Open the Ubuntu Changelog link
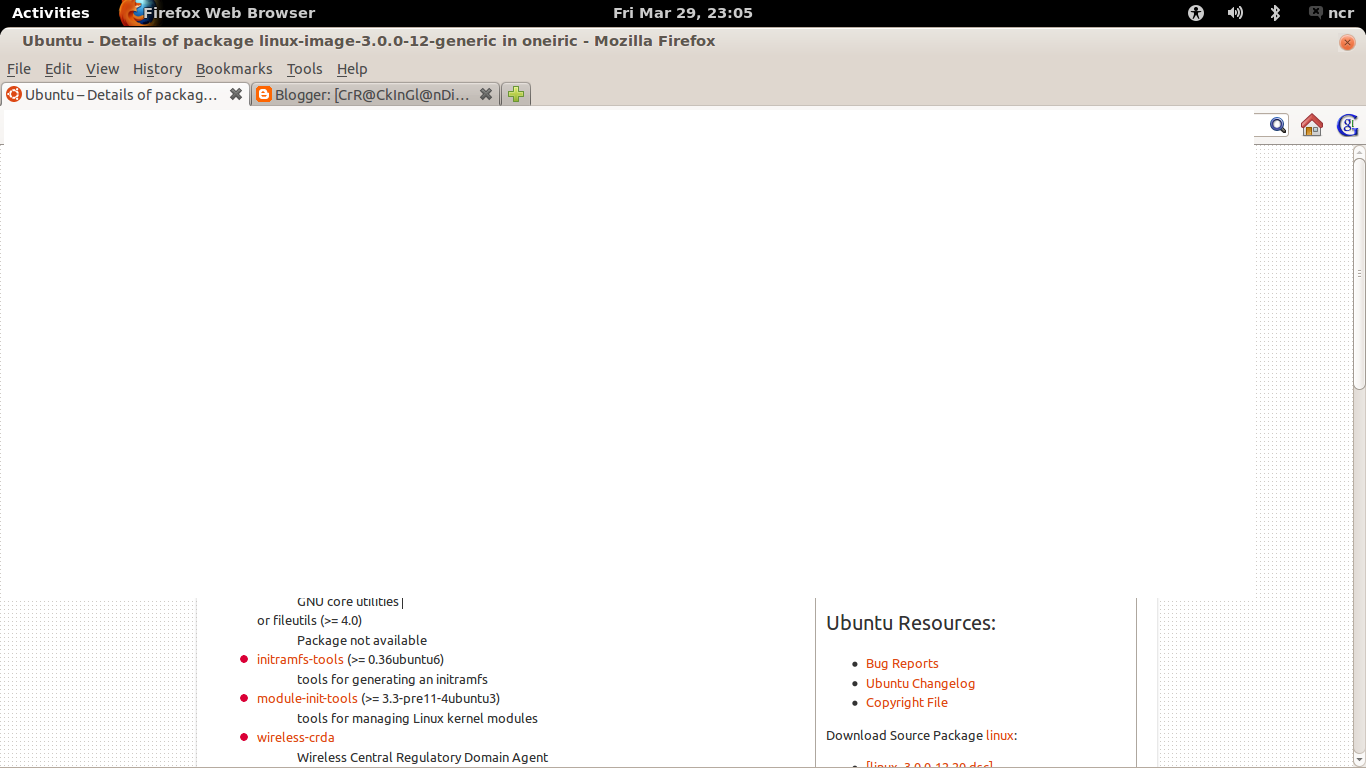This screenshot has width=1366, height=768. click(x=920, y=683)
